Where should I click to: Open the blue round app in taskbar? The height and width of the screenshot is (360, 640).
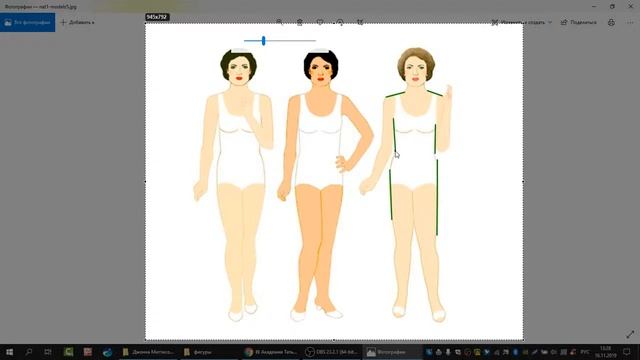[107, 352]
